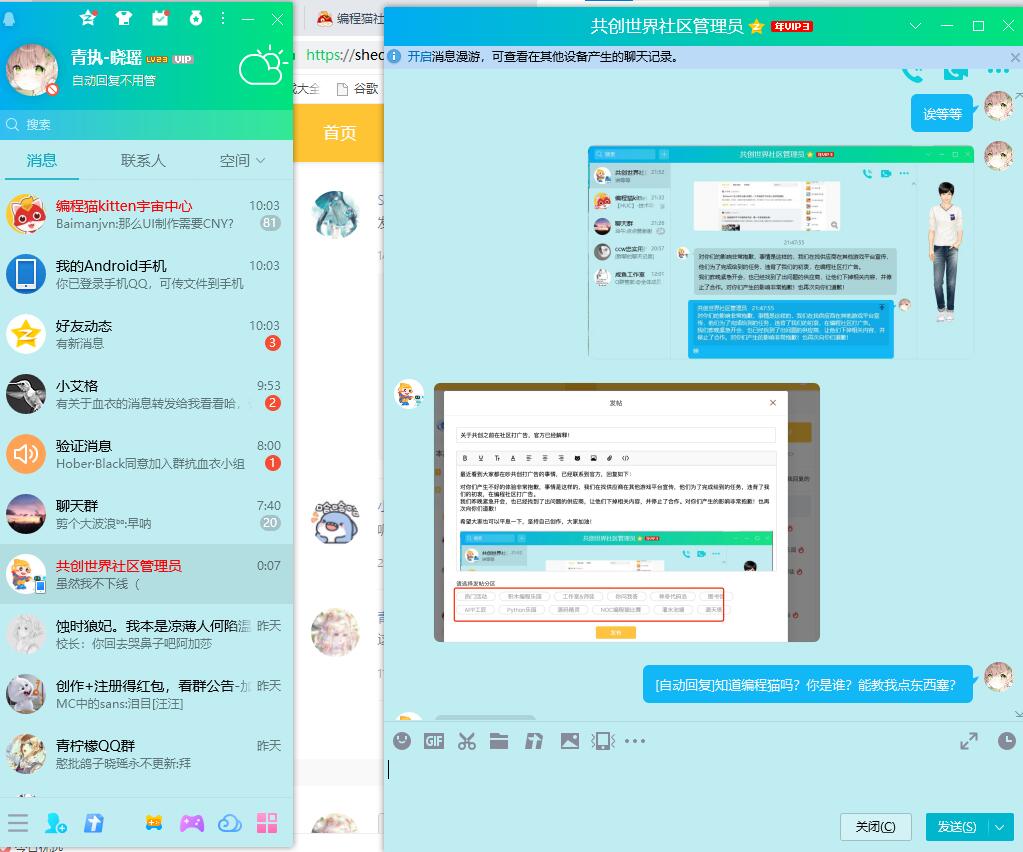Open the 青柠檬QQ群 conversation
This screenshot has width=1023, height=852.
146,754
